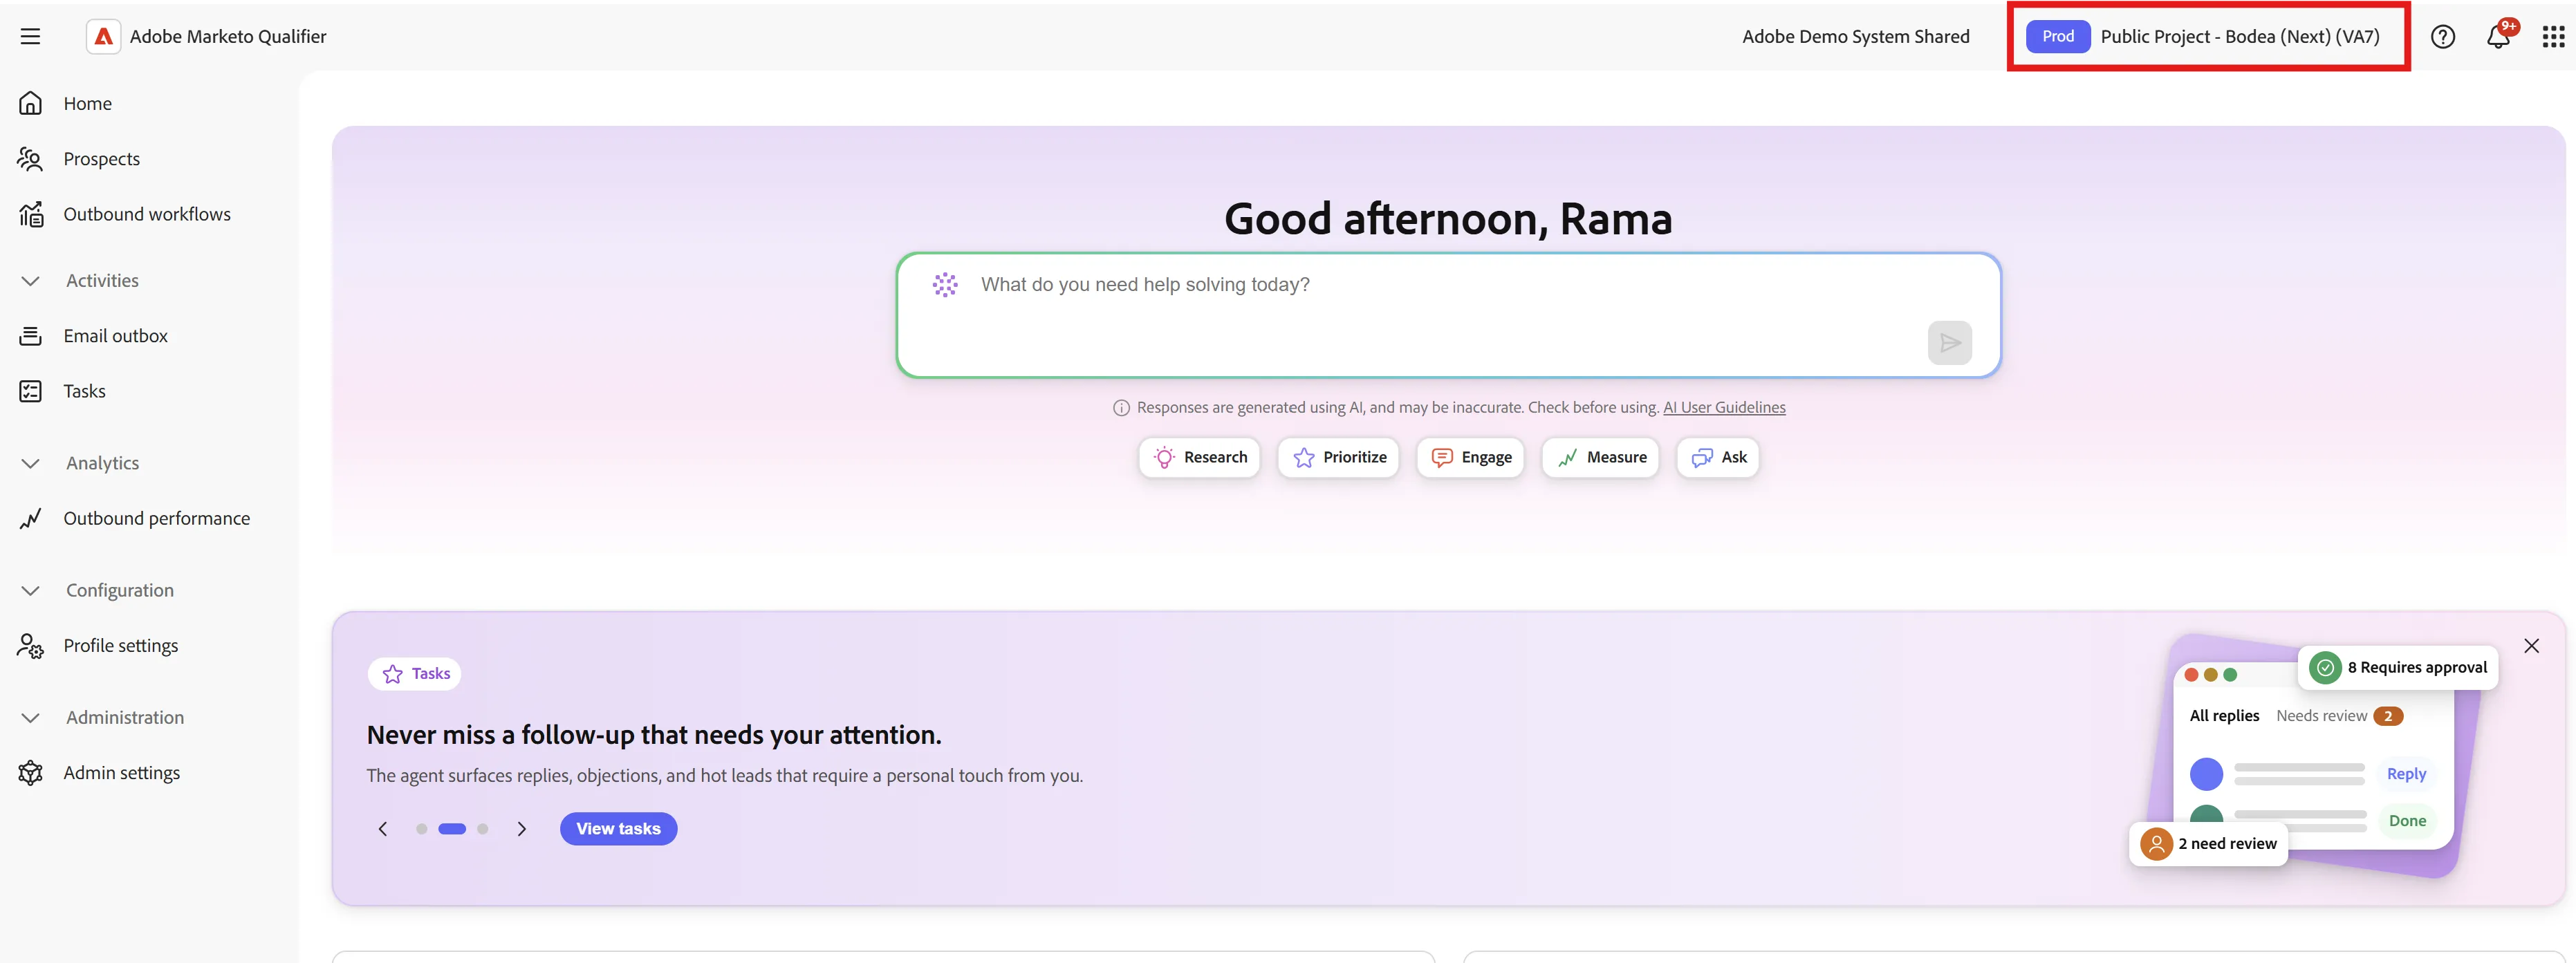Go to next banner slide
The height and width of the screenshot is (963, 2576).
pyautogui.click(x=521, y=829)
